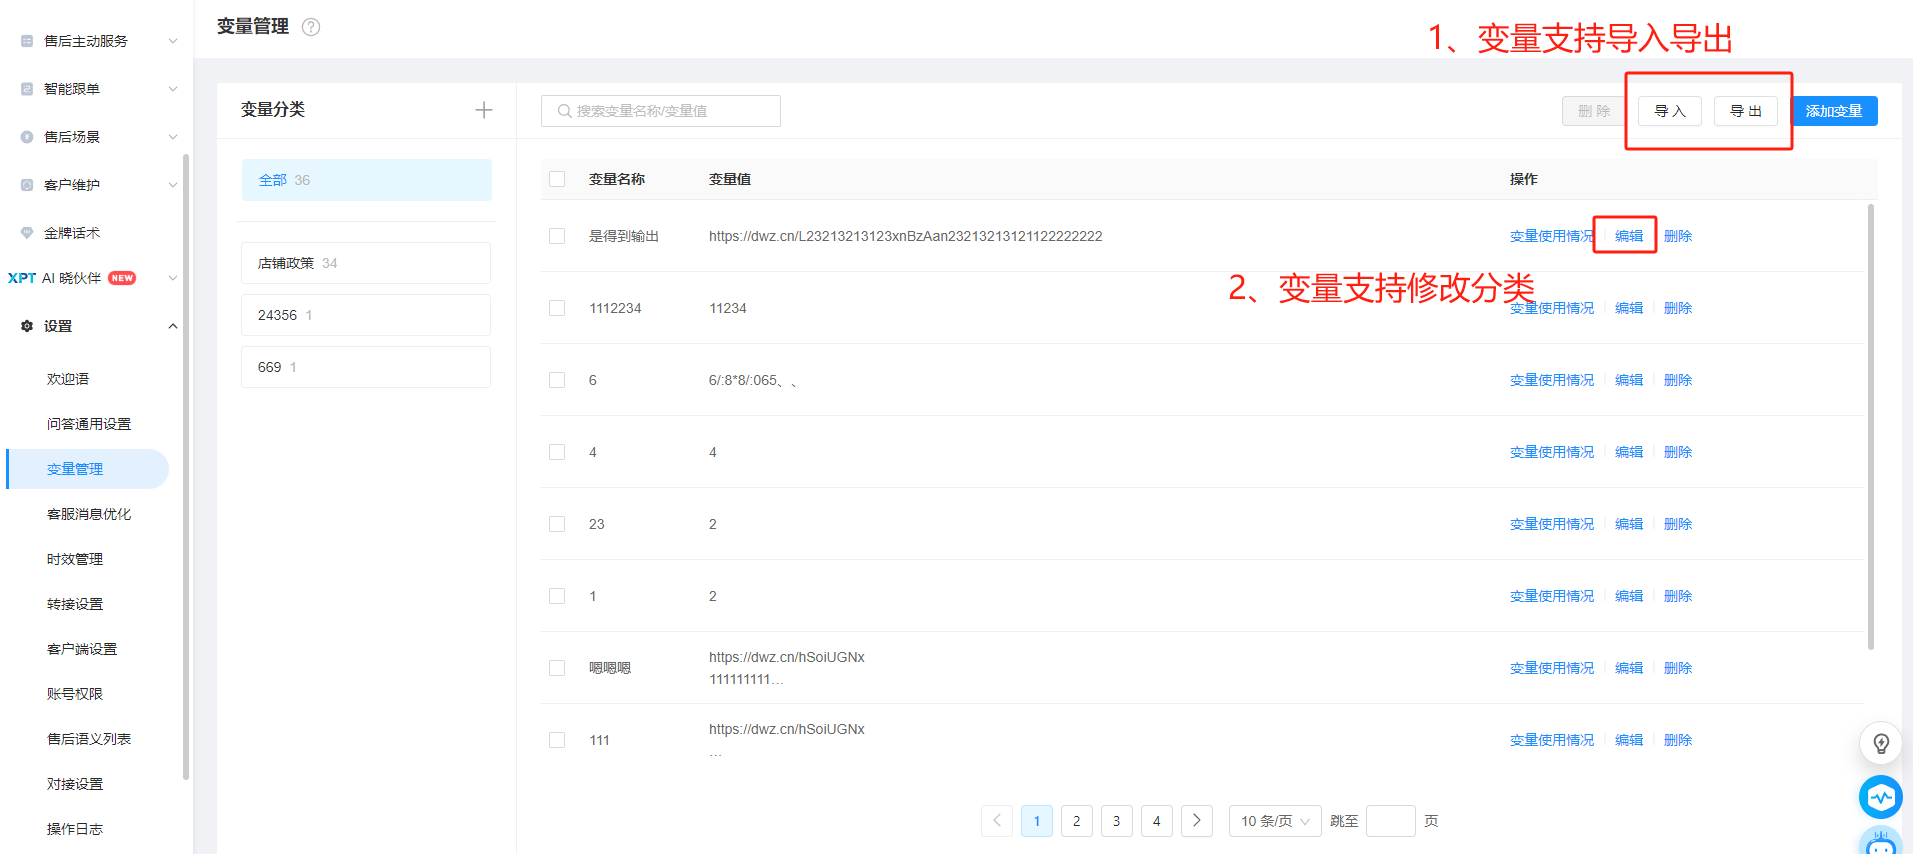Click the 售后场景 sidebar icon
This screenshot has height=854, width=1913.
point(27,137)
